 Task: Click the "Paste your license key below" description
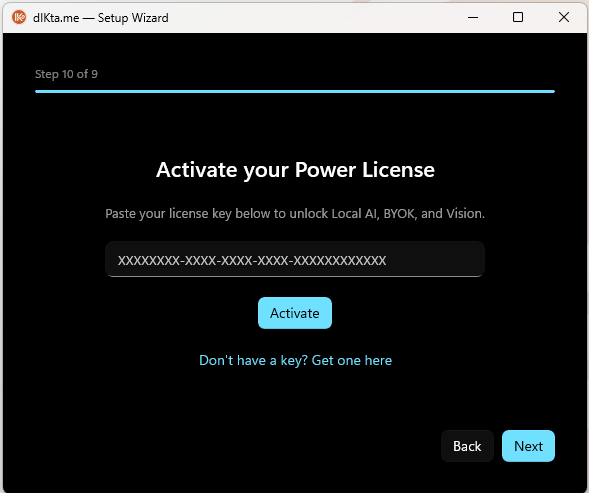pos(295,213)
